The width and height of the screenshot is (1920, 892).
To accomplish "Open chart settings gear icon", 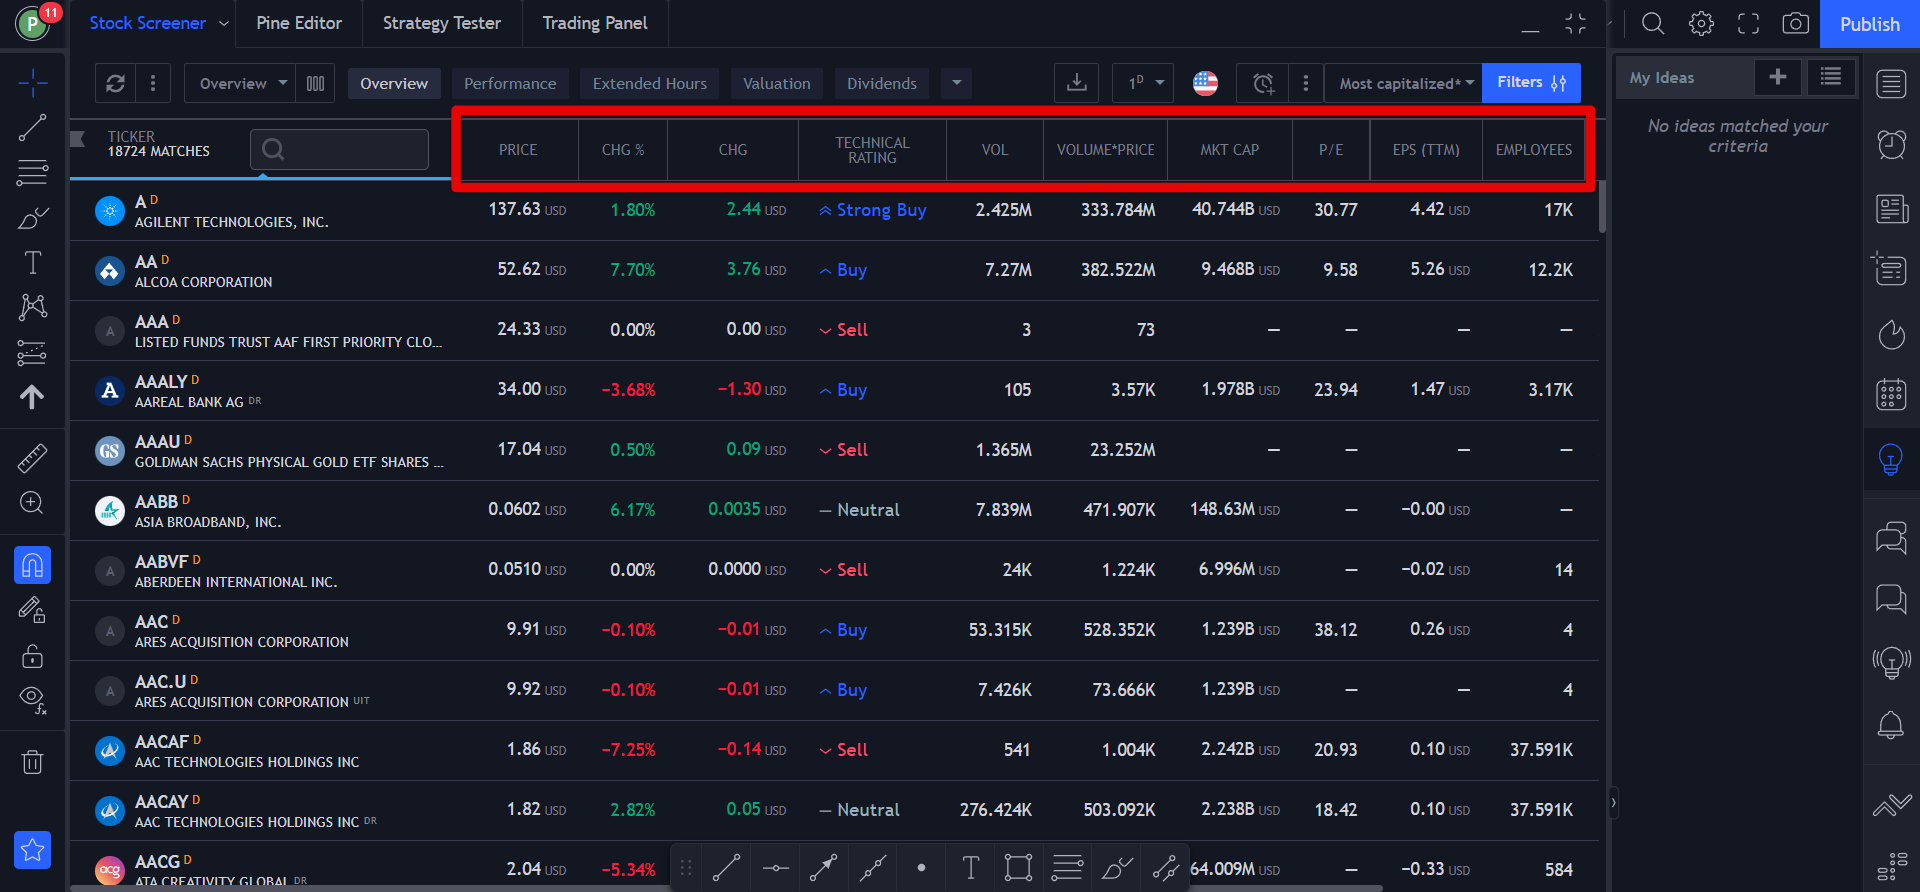I will pos(1701,23).
